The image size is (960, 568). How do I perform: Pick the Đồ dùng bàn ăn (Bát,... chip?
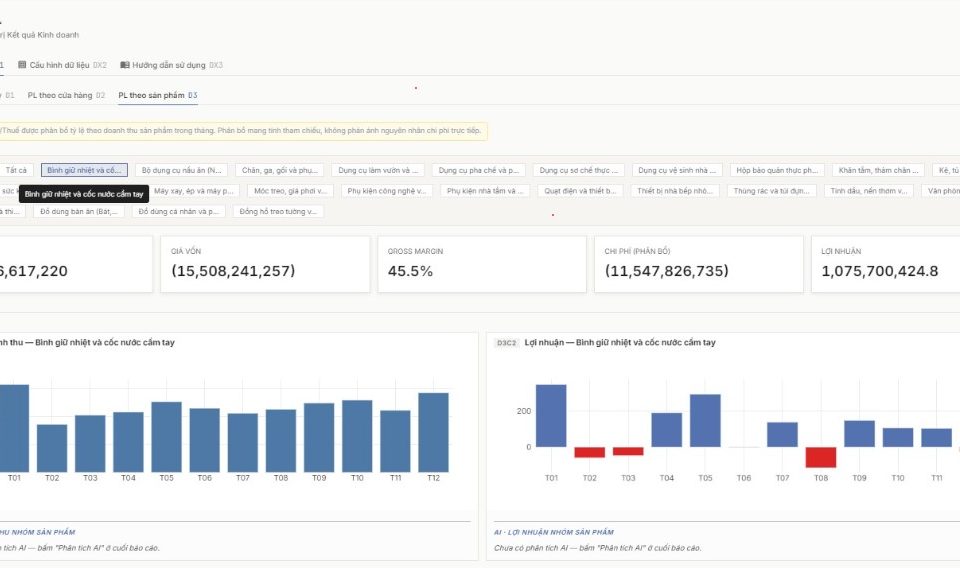point(79,212)
